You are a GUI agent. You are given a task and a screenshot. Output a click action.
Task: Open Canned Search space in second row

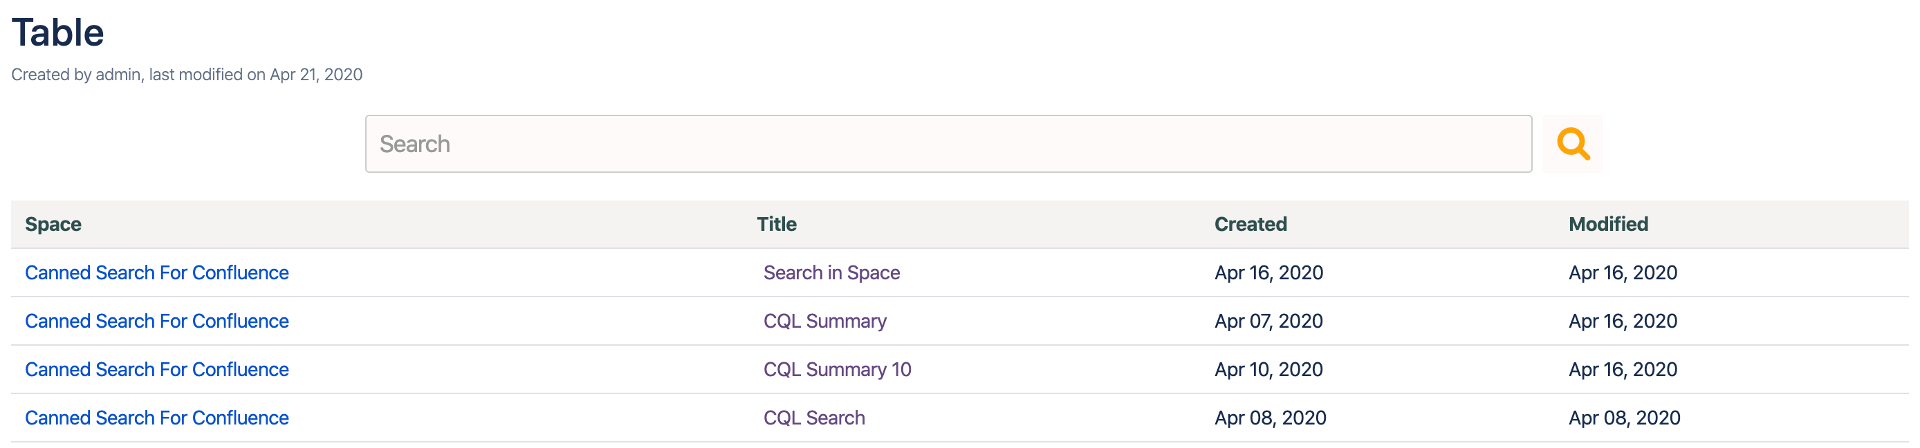(157, 321)
